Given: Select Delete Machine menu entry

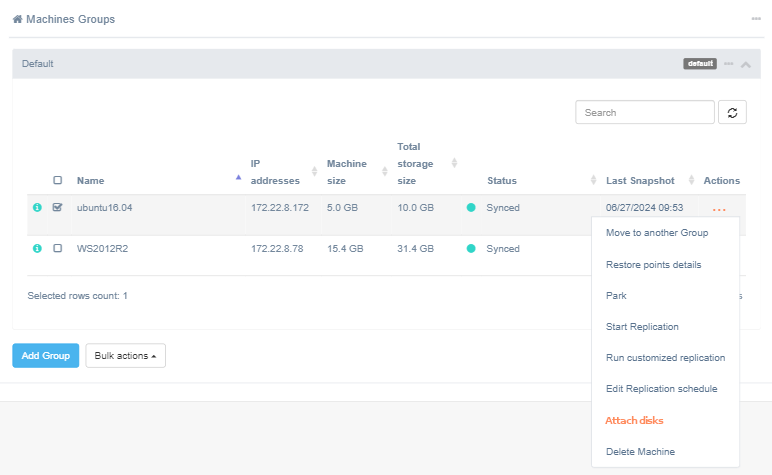Looking at the screenshot, I should pos(640,452).
